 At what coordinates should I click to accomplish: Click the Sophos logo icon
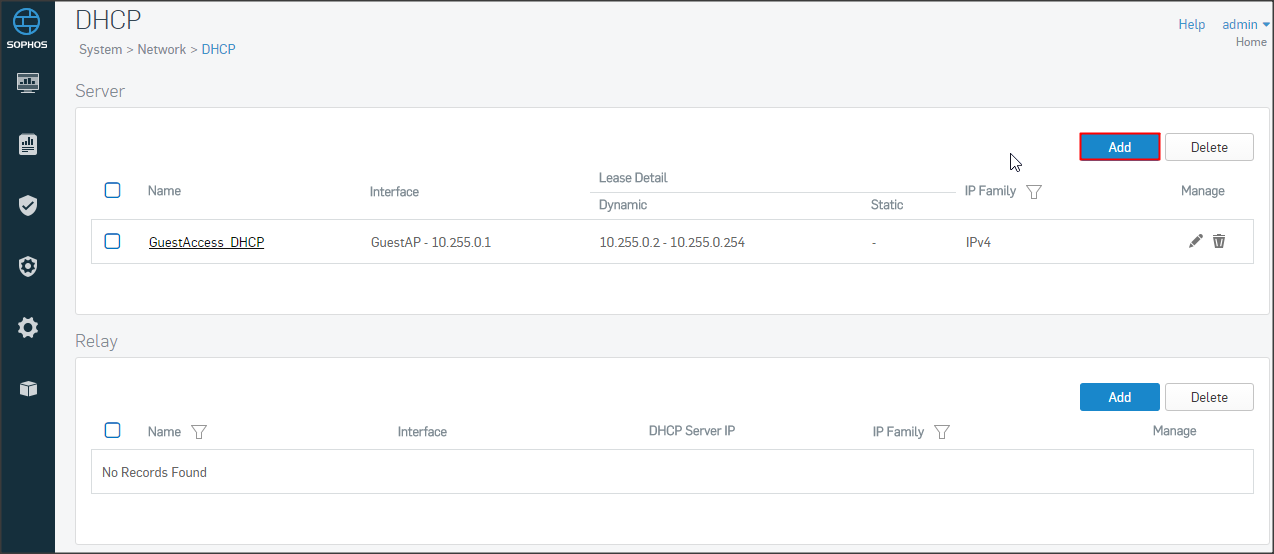(x=27, y=22)
